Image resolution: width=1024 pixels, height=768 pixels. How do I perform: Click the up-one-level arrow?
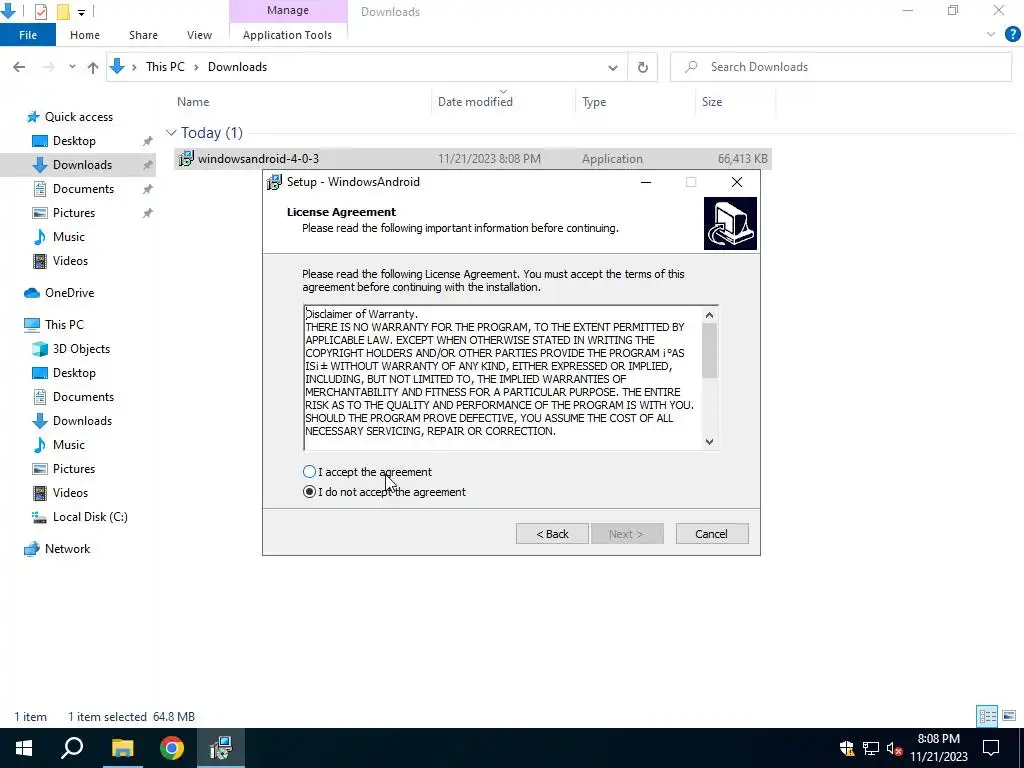93,67
